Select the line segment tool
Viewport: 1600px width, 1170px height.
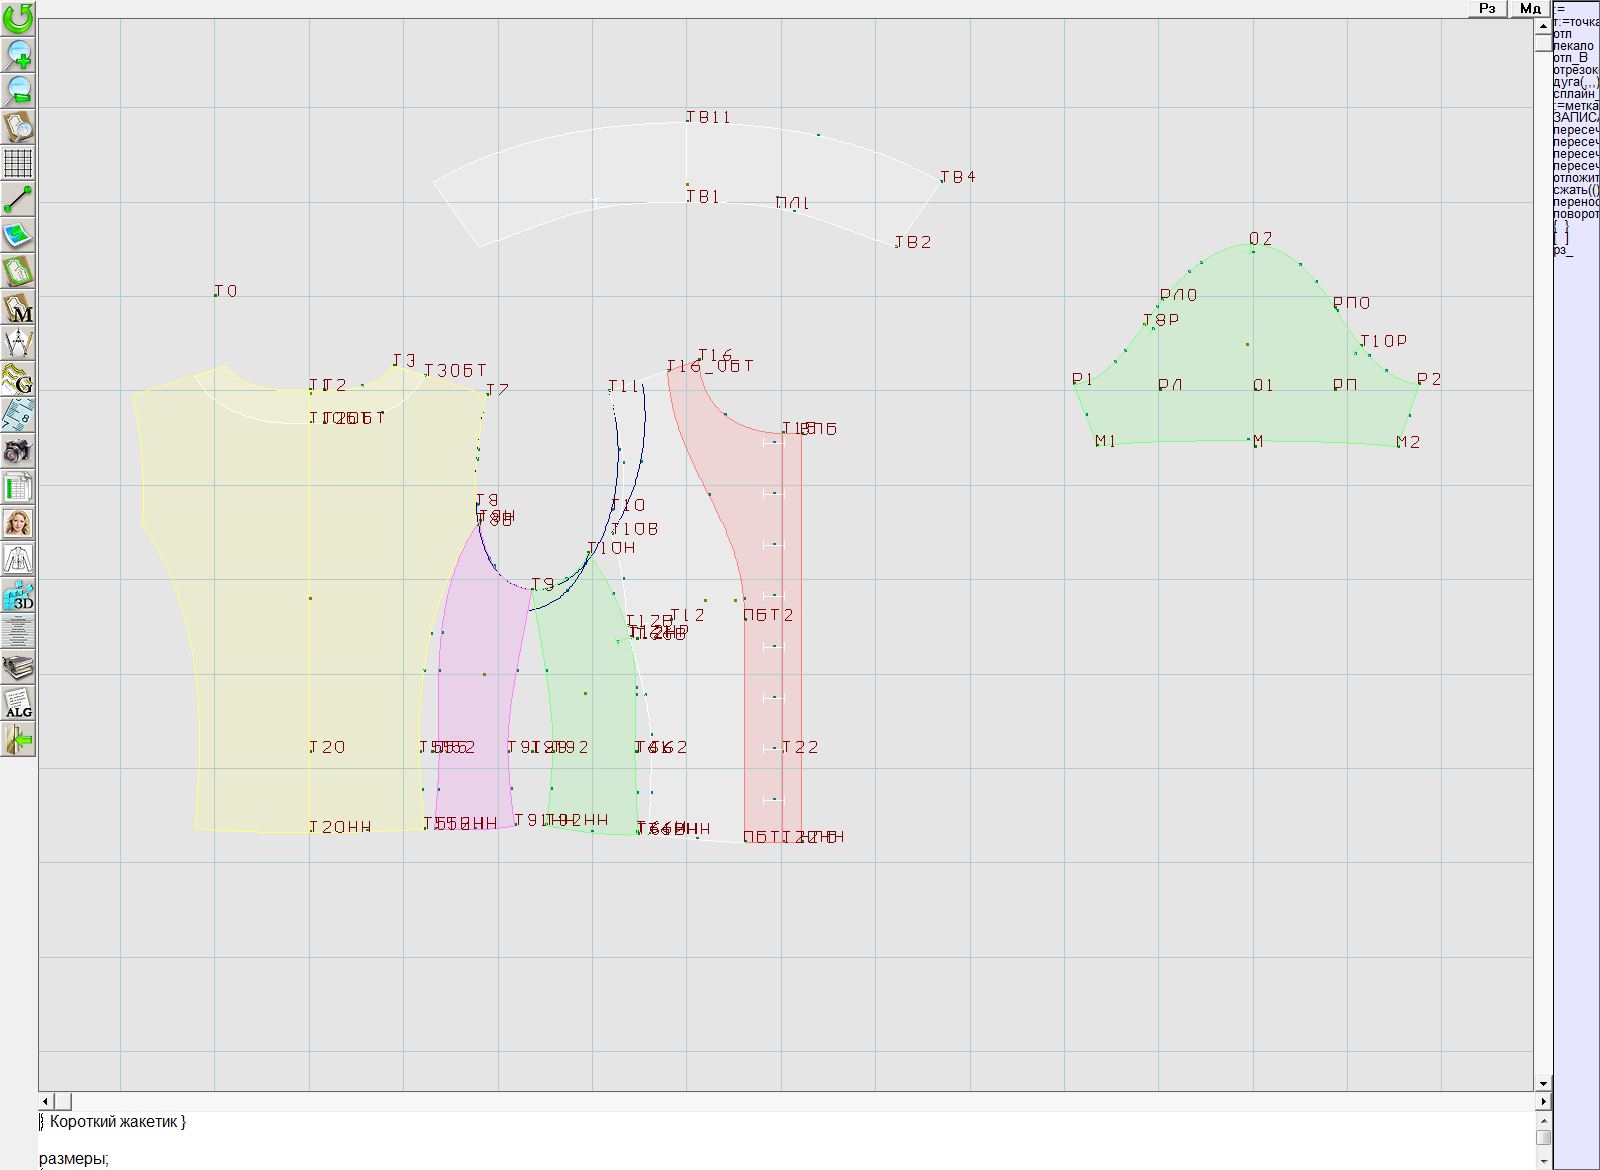point(18,199)
